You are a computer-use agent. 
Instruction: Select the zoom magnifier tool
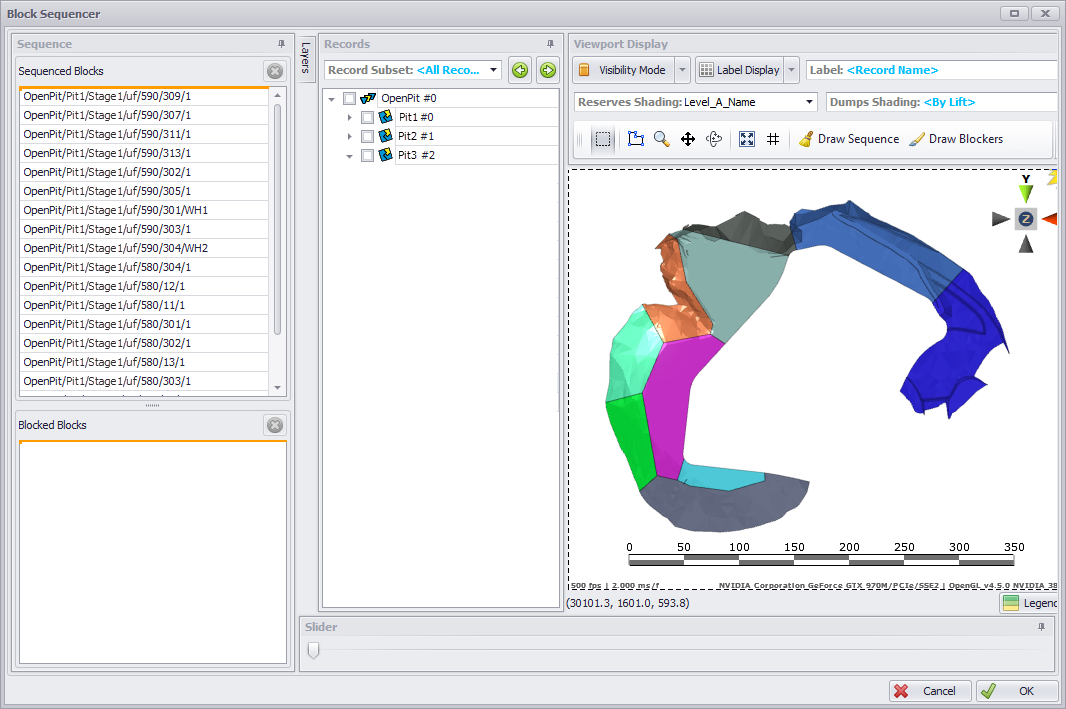[661, 139]
